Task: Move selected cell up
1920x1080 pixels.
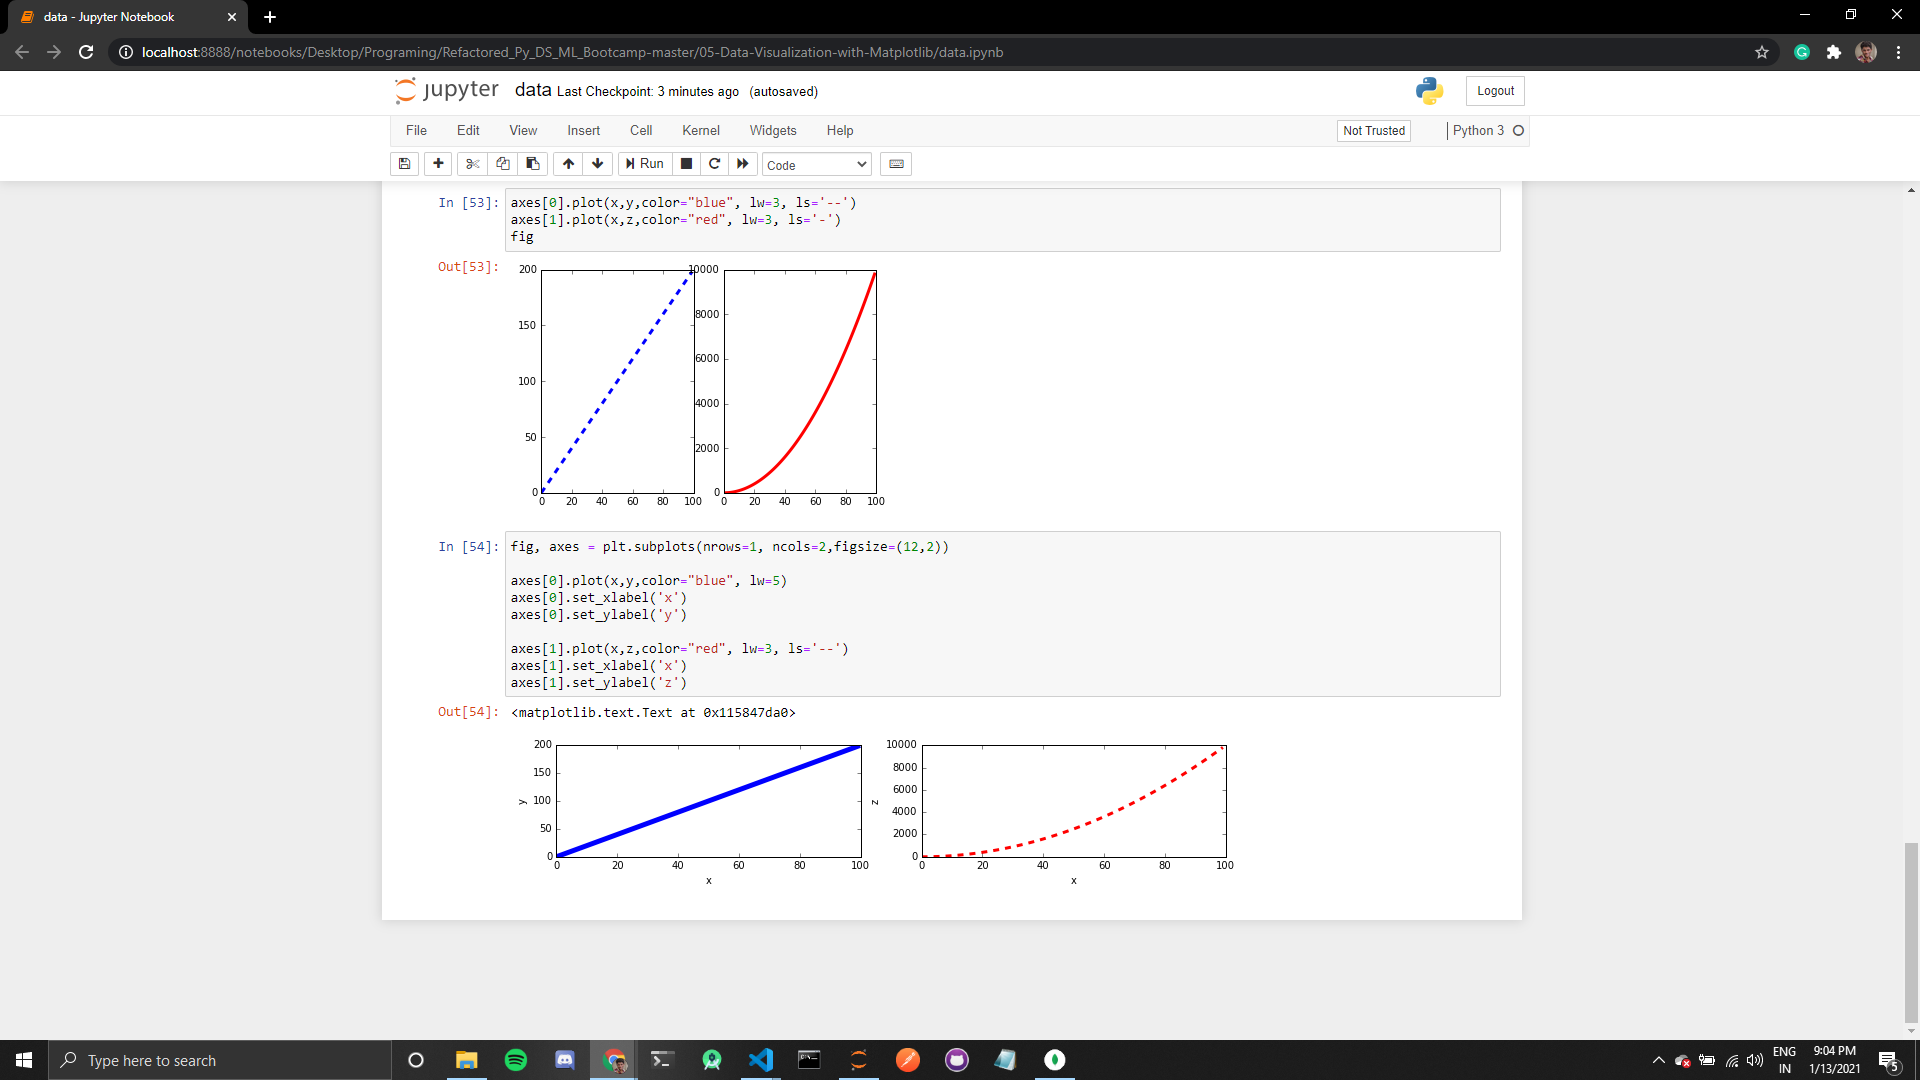Action: coord(567,163)
